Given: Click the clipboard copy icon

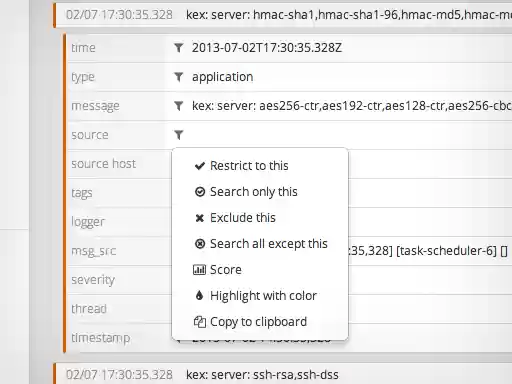Looking at the screenshot, I should click(x=200, y=322).
